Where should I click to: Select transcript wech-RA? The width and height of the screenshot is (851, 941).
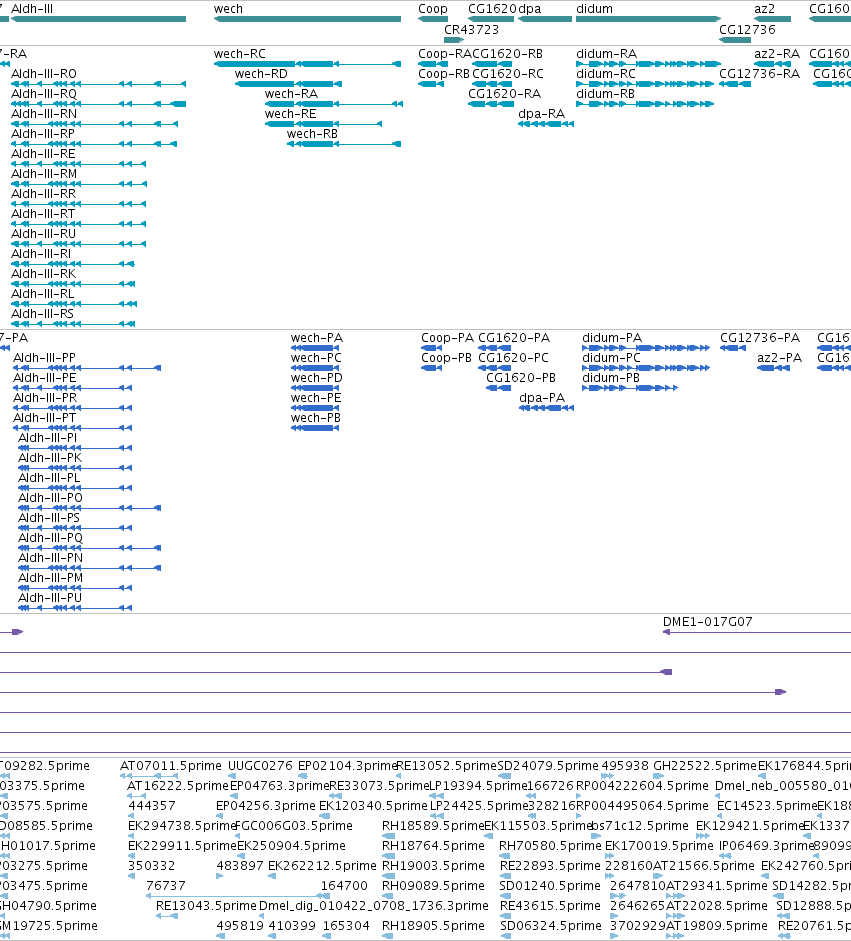coord(334,104)
